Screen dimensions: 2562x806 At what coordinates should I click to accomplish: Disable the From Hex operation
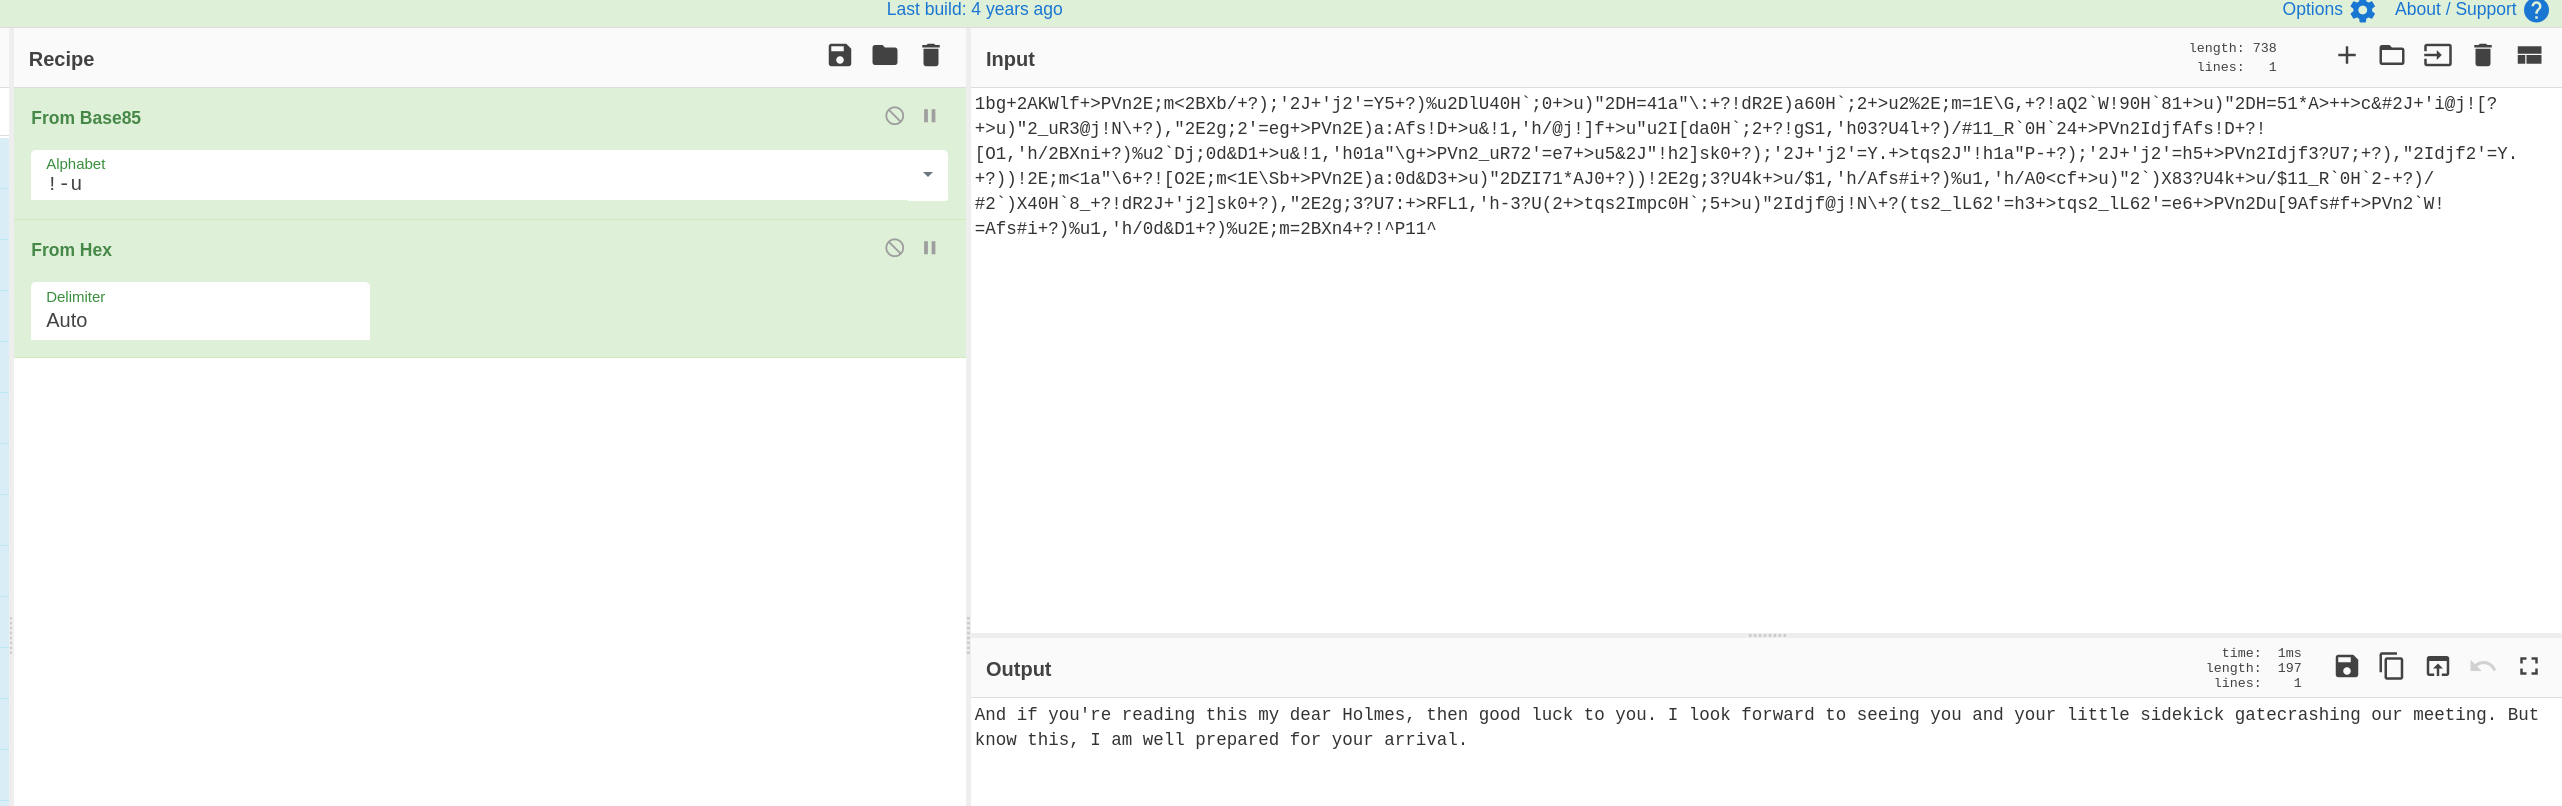pyautogui.click(x=895, y=248)
